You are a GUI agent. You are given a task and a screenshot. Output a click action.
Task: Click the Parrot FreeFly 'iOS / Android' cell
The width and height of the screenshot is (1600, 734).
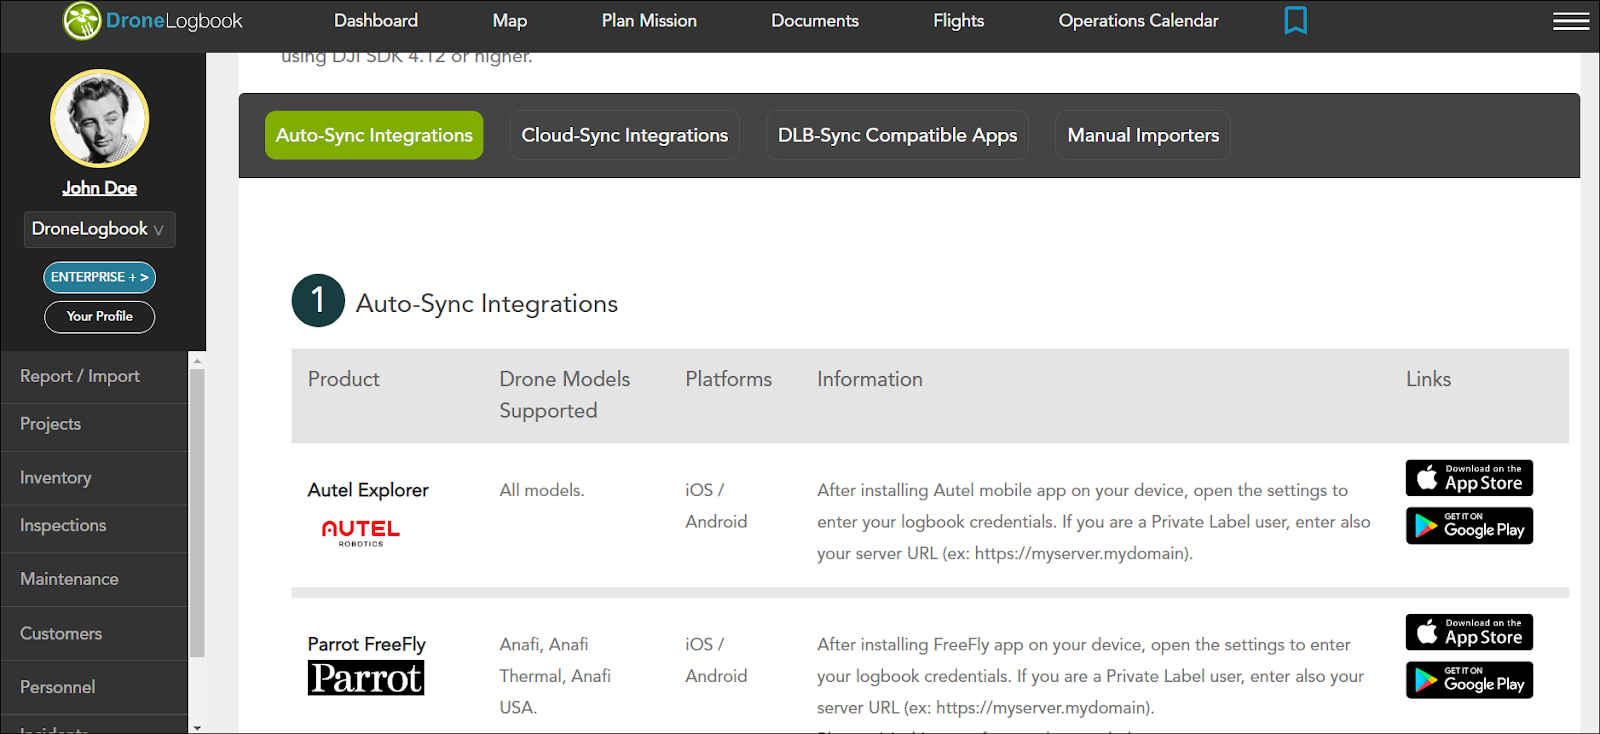716,660
